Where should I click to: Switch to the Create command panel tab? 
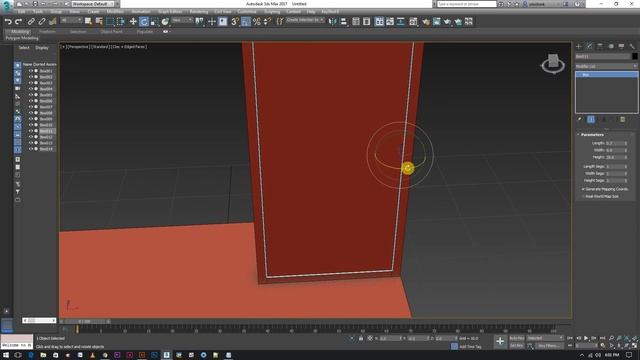coord(579,46)
